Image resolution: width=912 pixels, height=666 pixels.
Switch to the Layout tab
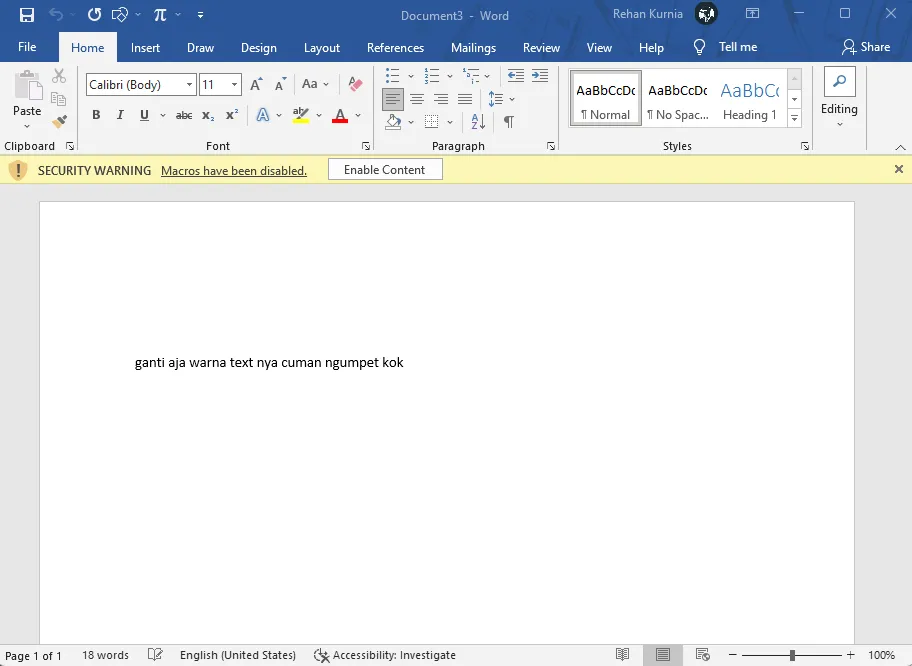pyautogui.click(x=321, y=47)
